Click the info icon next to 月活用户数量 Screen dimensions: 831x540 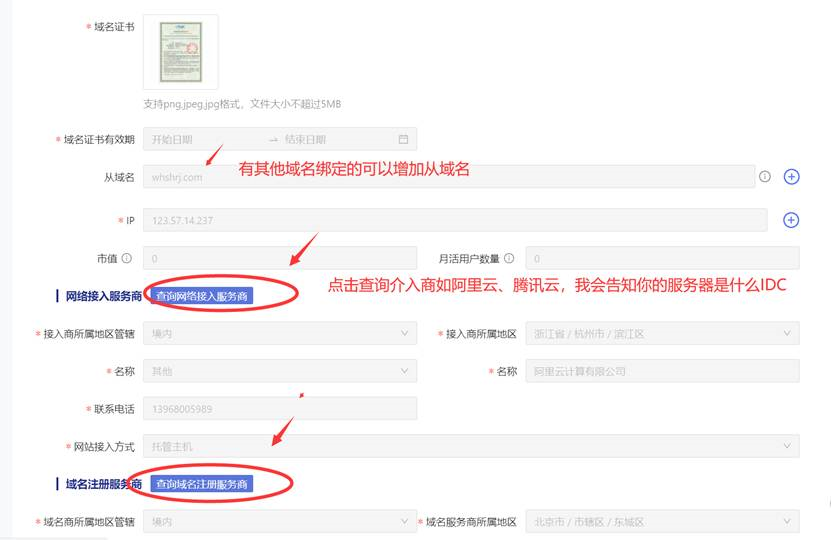(509, 258)
